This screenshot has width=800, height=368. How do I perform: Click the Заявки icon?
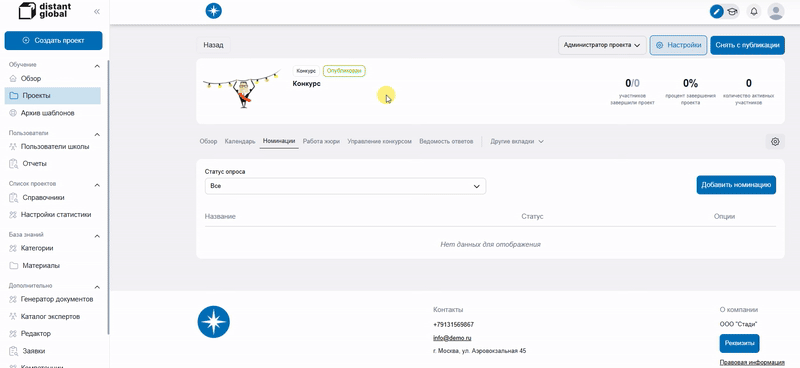pyautogui.click(x=14, y=351)
